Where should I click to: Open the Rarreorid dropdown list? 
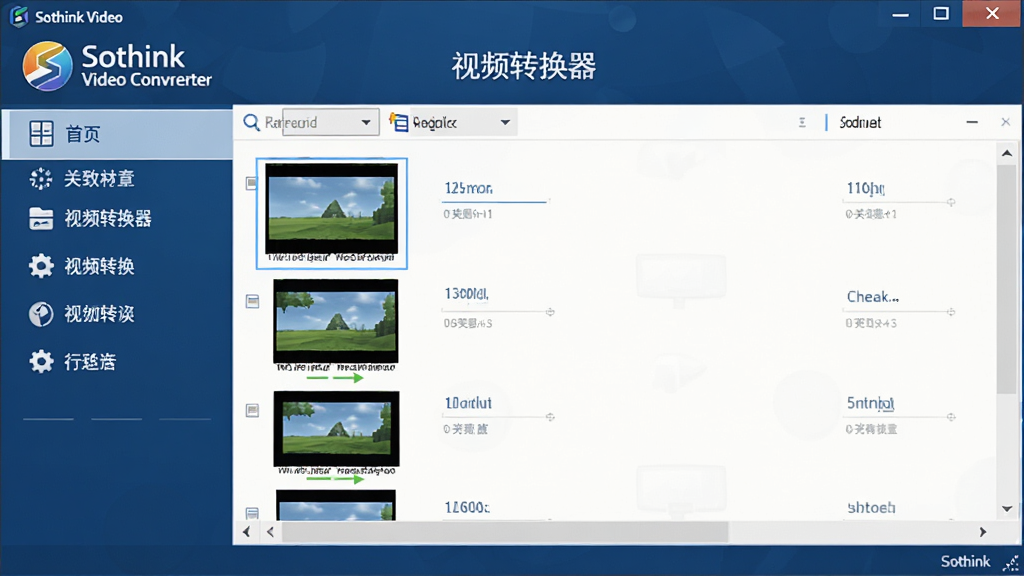point(366,123)
